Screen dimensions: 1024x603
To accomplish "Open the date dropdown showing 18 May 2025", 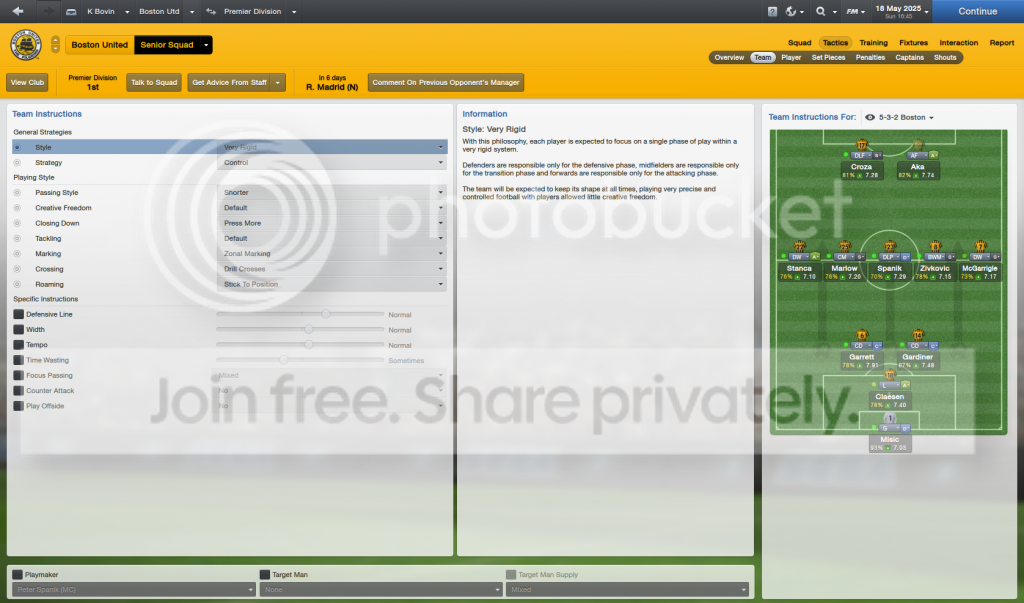I will pos(901,11).
